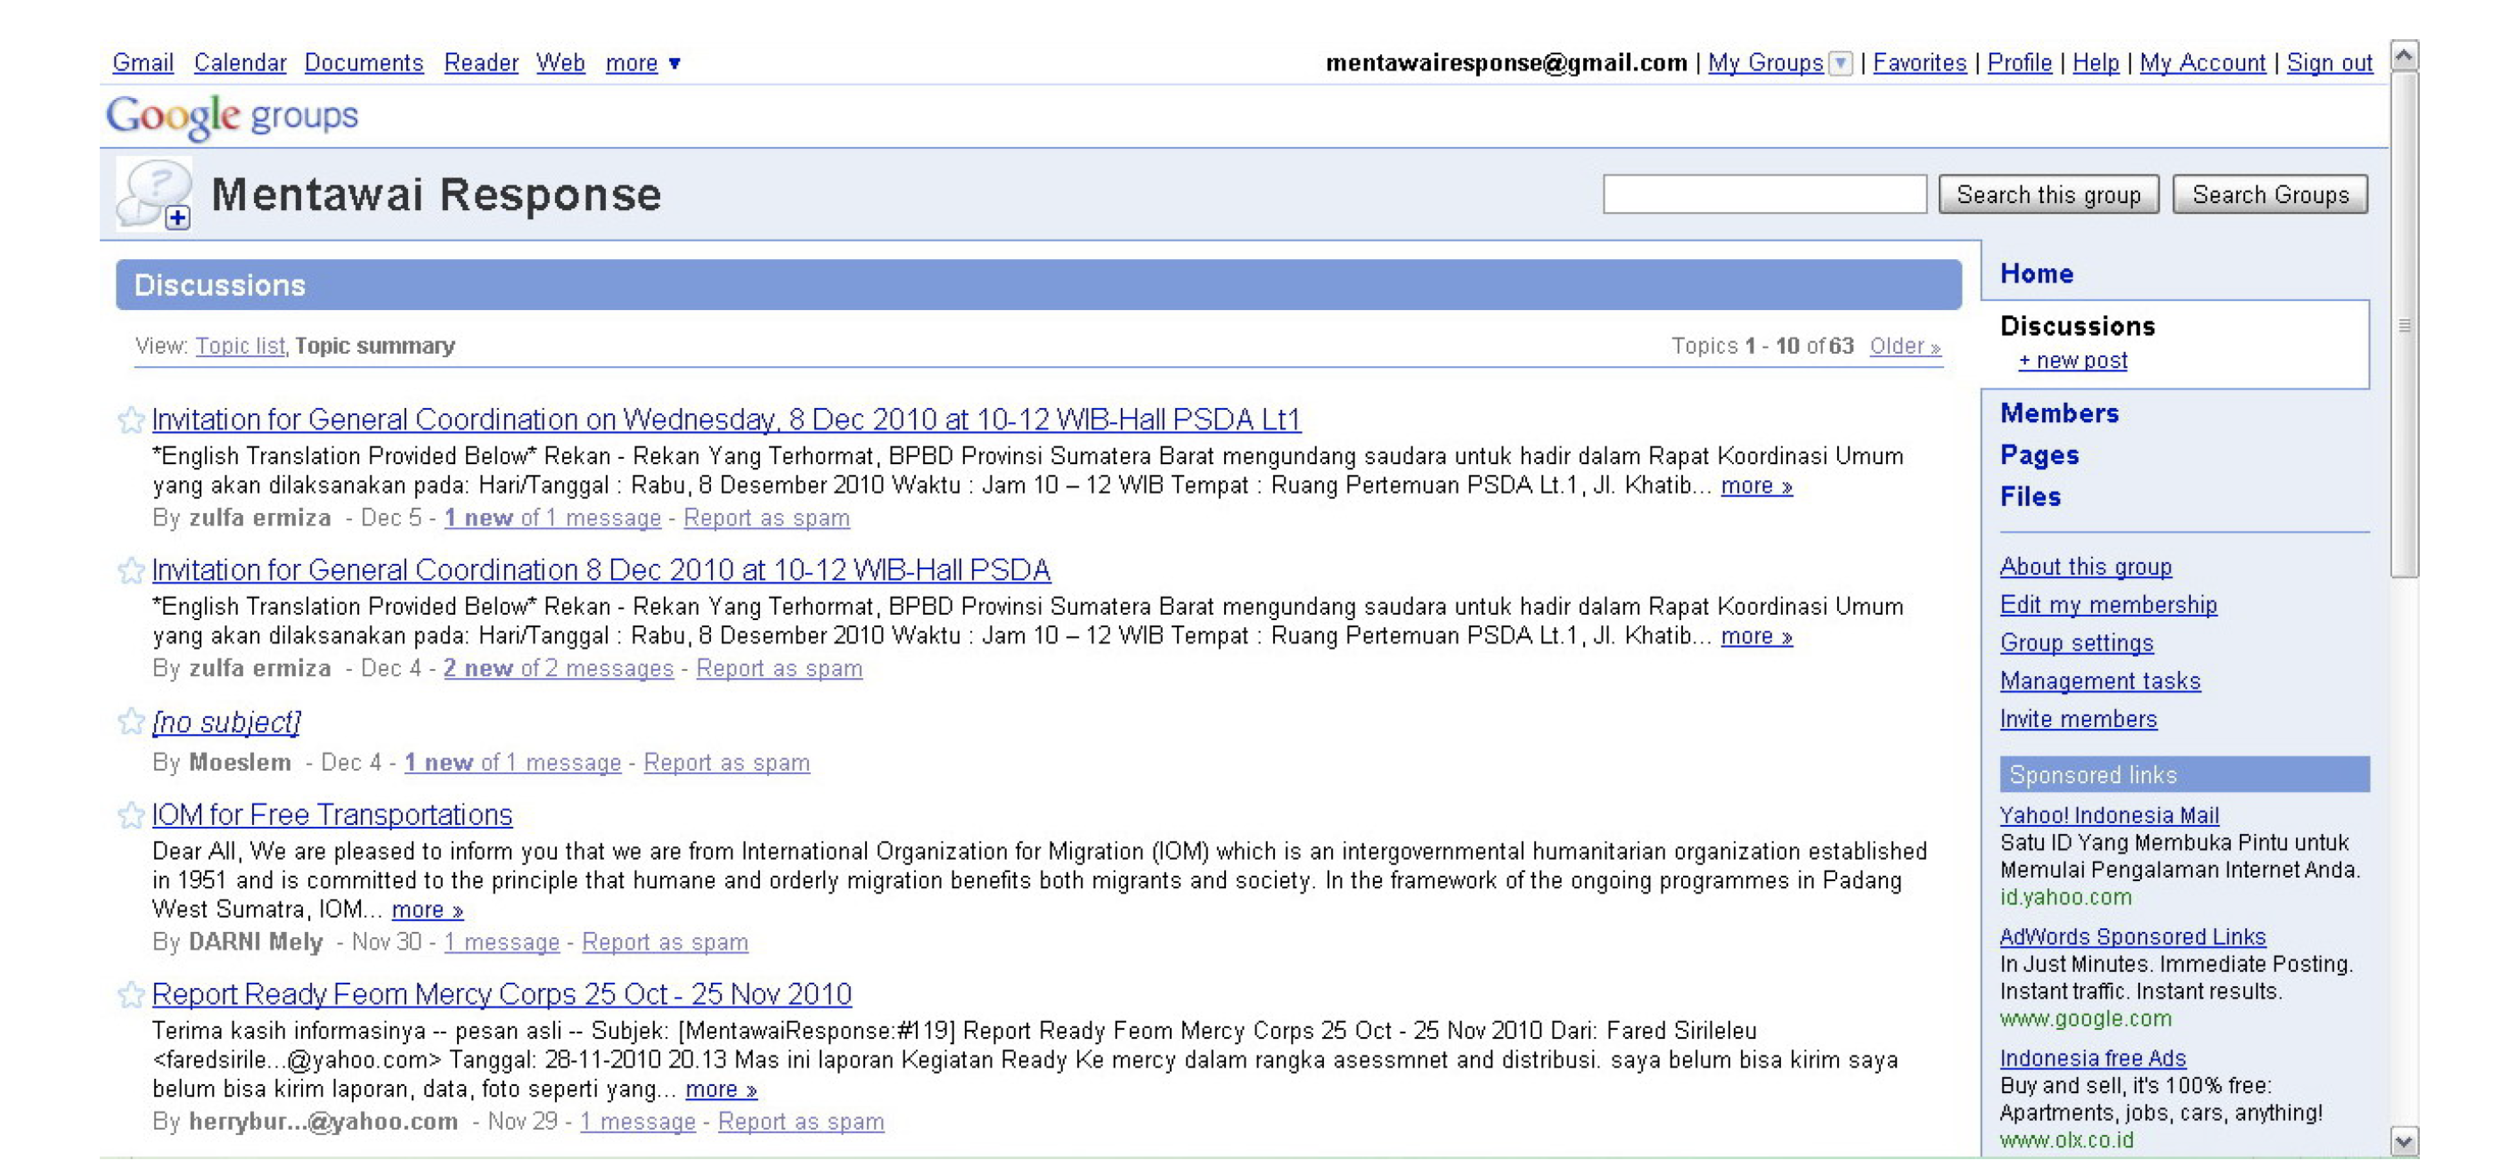Open the Files section in sidebar
Screen dimensions: 2500x1176
(2029, 497)
